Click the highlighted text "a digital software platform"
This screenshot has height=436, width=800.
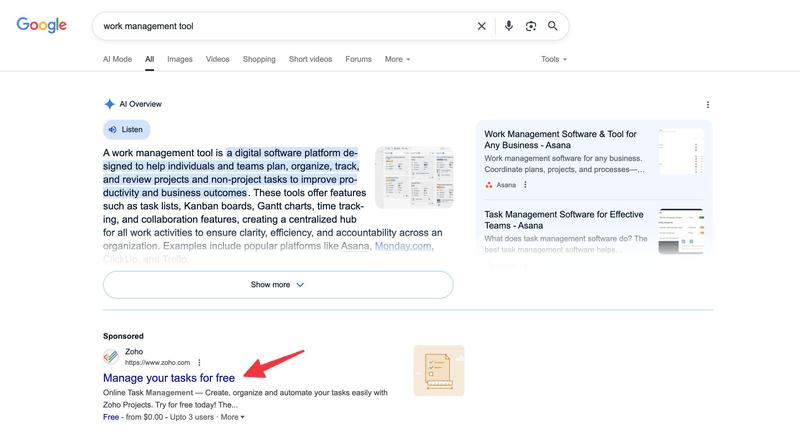[283, 153]
